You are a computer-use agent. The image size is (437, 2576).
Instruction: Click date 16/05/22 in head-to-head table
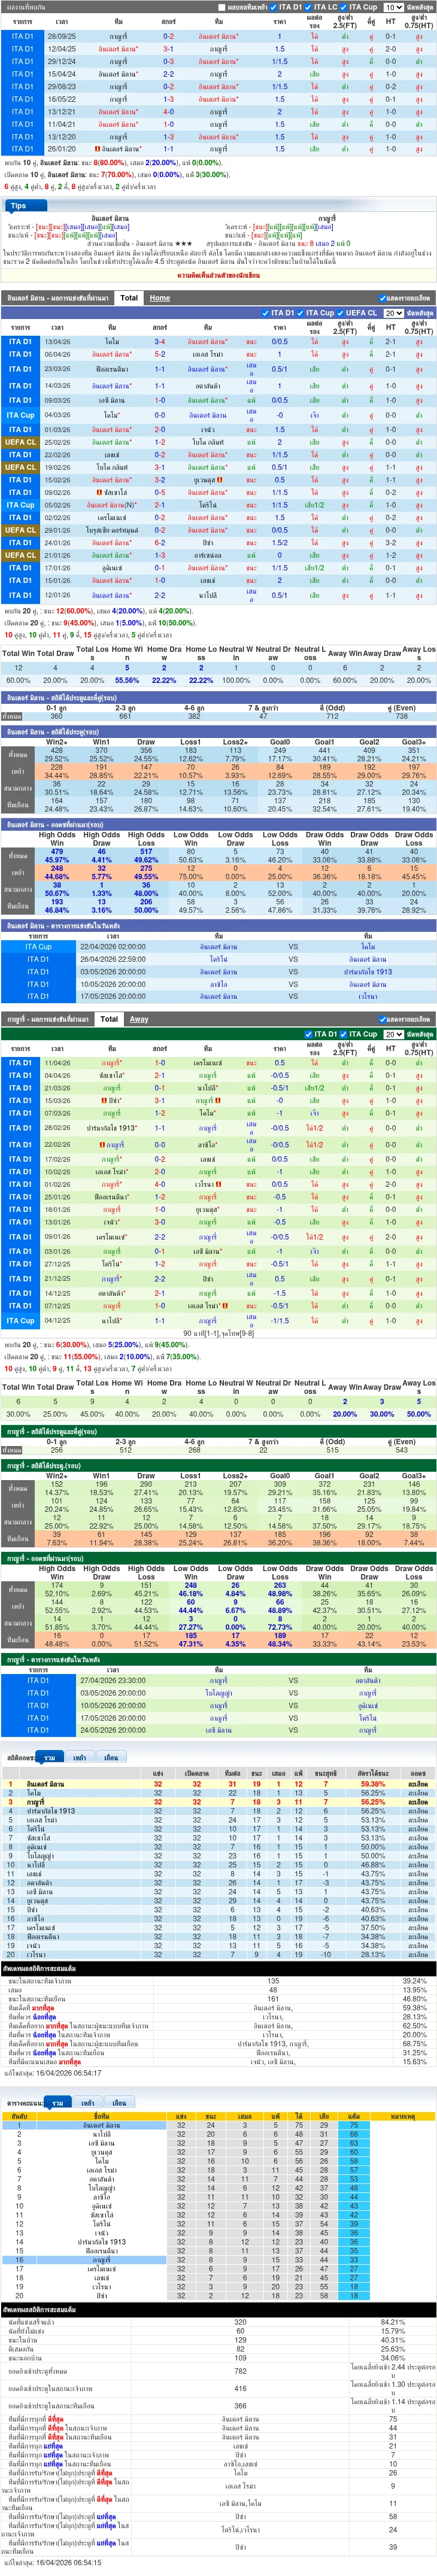tap(61, 99)
